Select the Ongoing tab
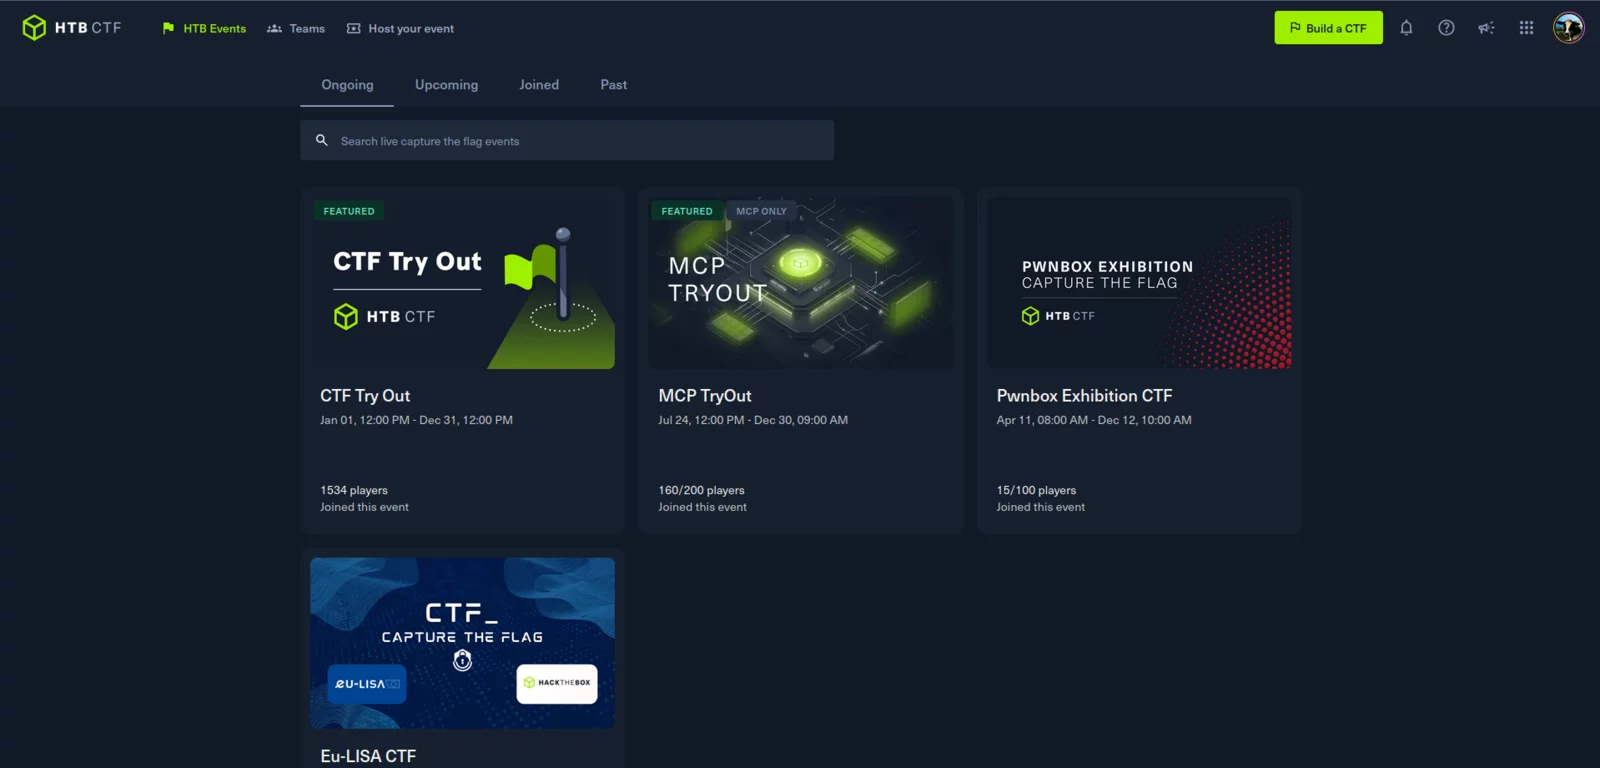 tap(347, 85)
